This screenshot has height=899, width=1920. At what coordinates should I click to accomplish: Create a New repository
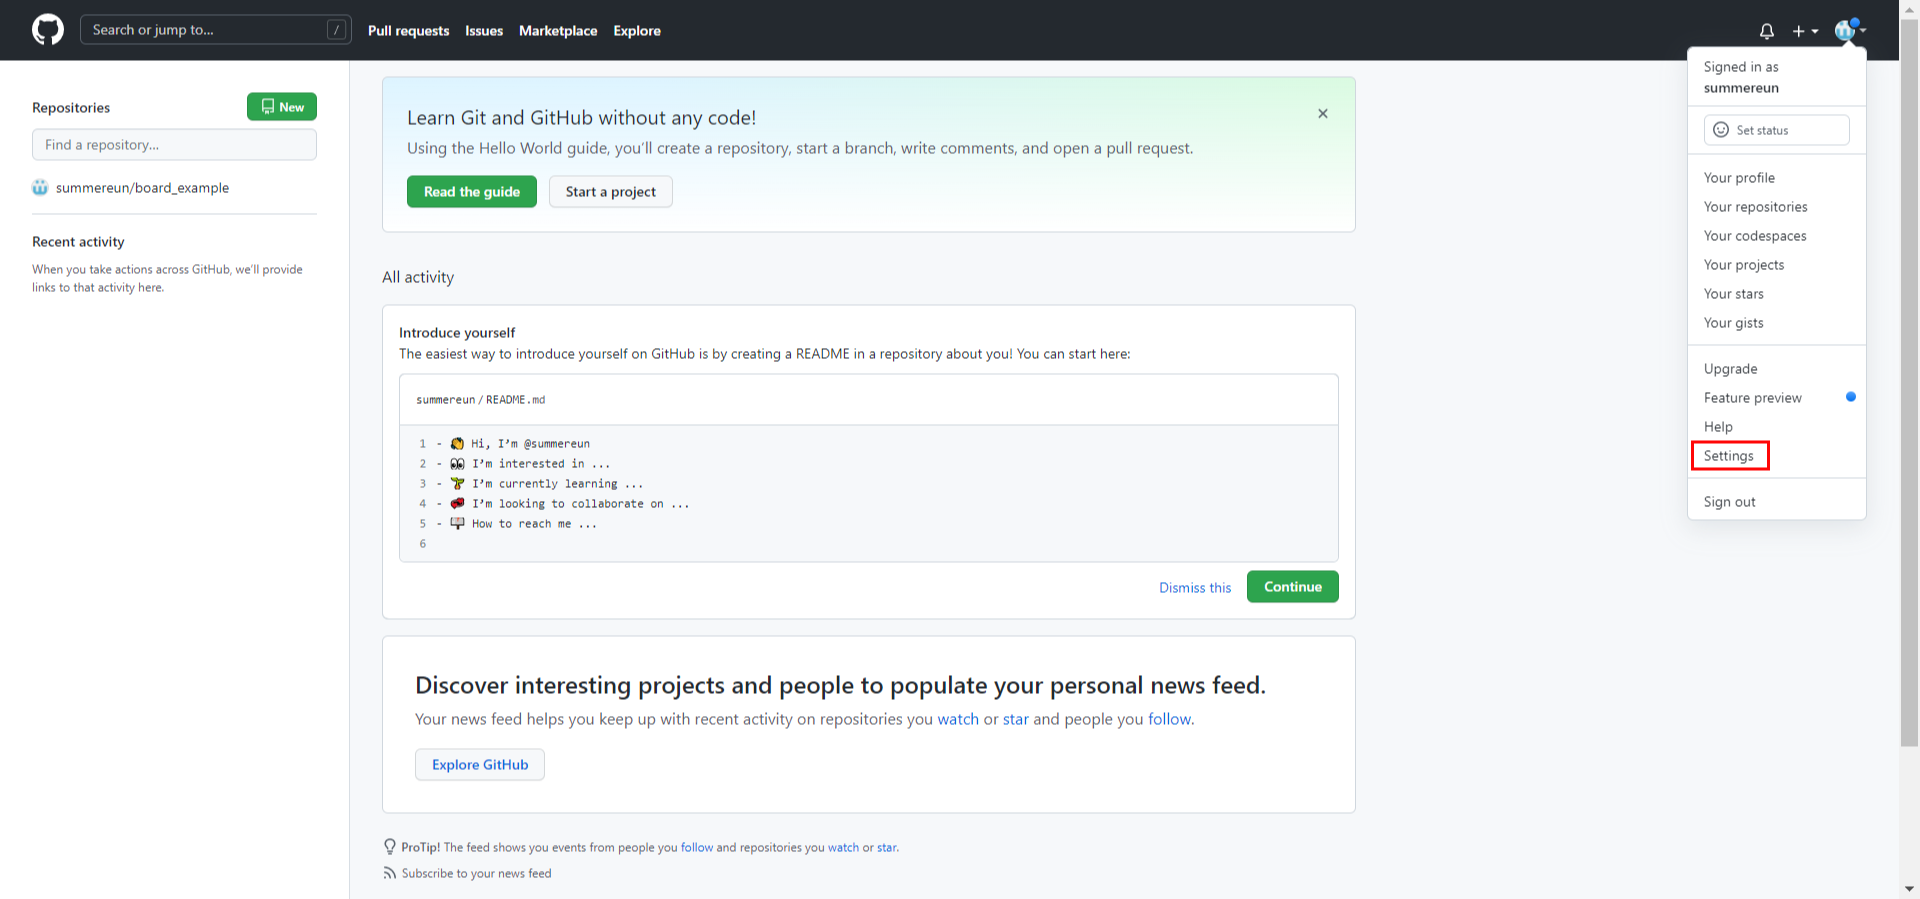point(282,107)
